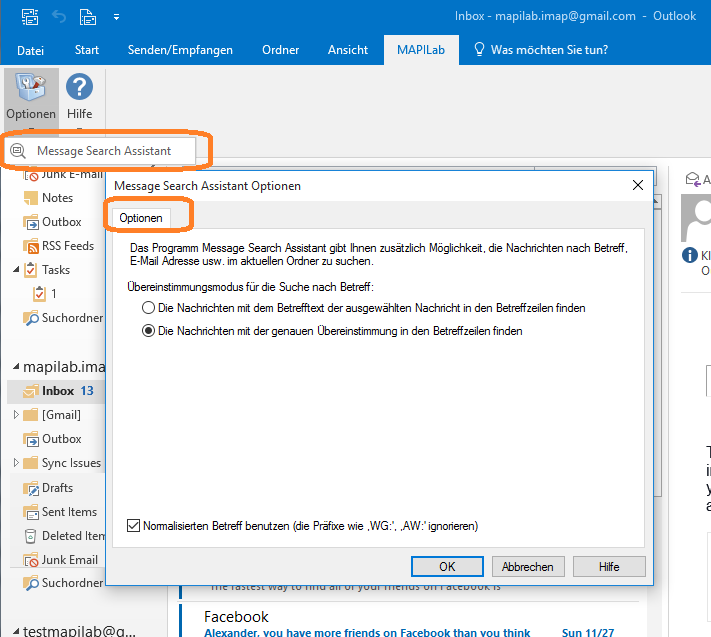
Task: Expand the Sync Issues folder
Action: click(16, 462)
